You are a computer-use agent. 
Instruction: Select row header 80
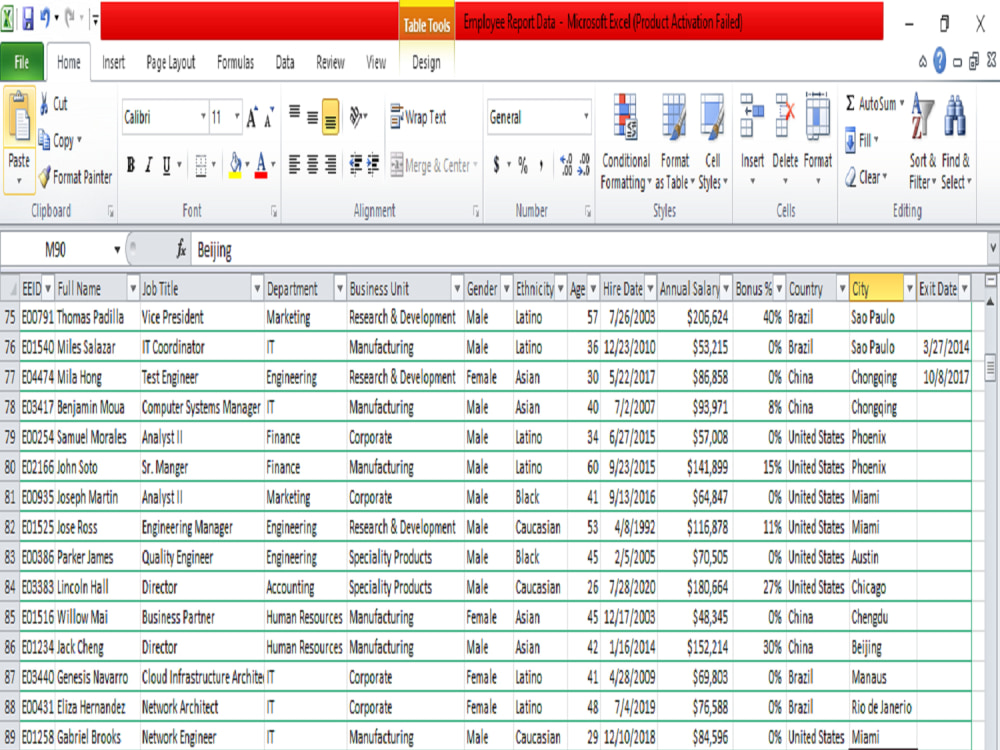coord(10,467)
